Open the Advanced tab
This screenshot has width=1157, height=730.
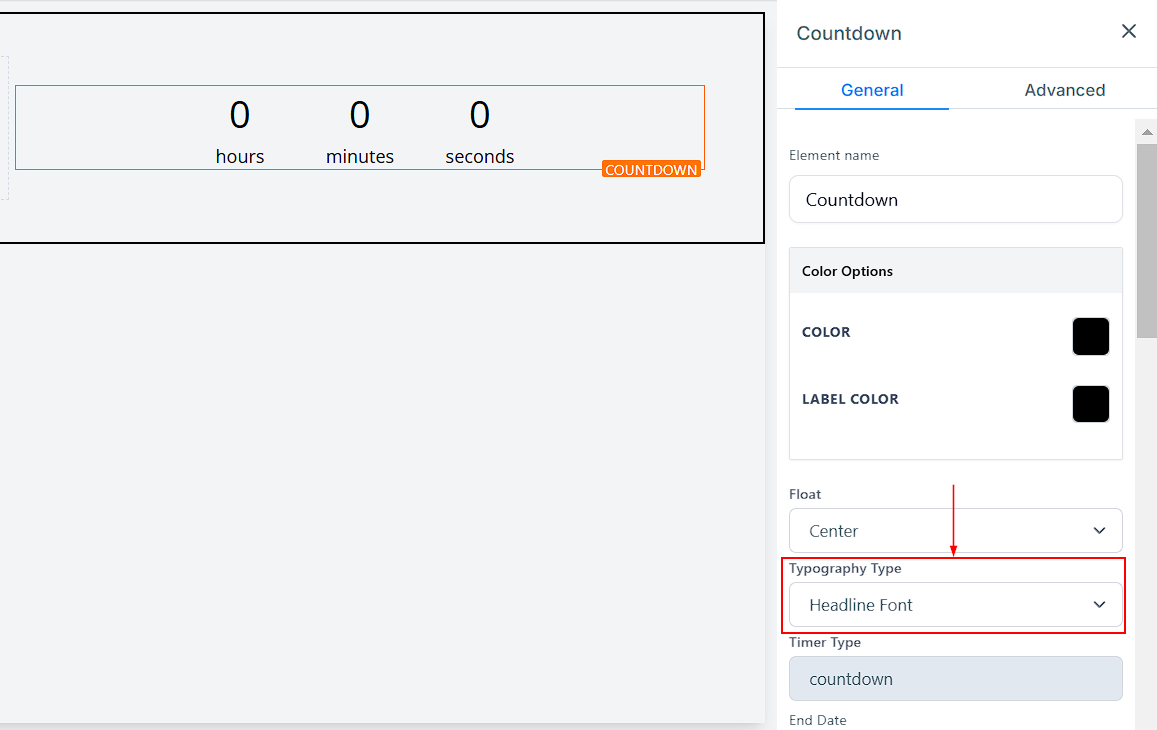pos(1064,90)
